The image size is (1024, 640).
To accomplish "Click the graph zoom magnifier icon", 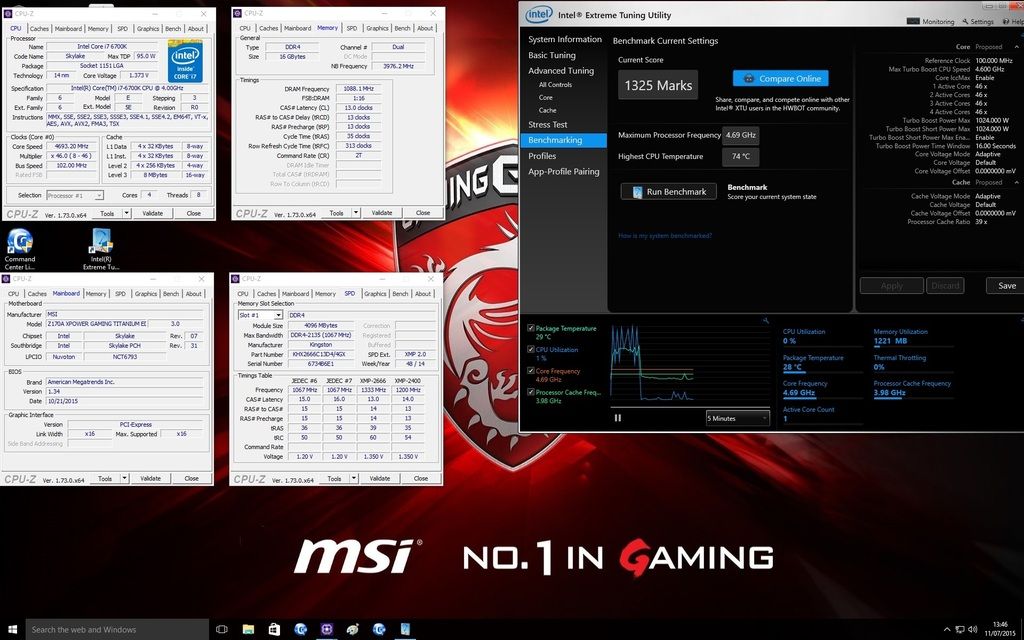I will 765,321.
